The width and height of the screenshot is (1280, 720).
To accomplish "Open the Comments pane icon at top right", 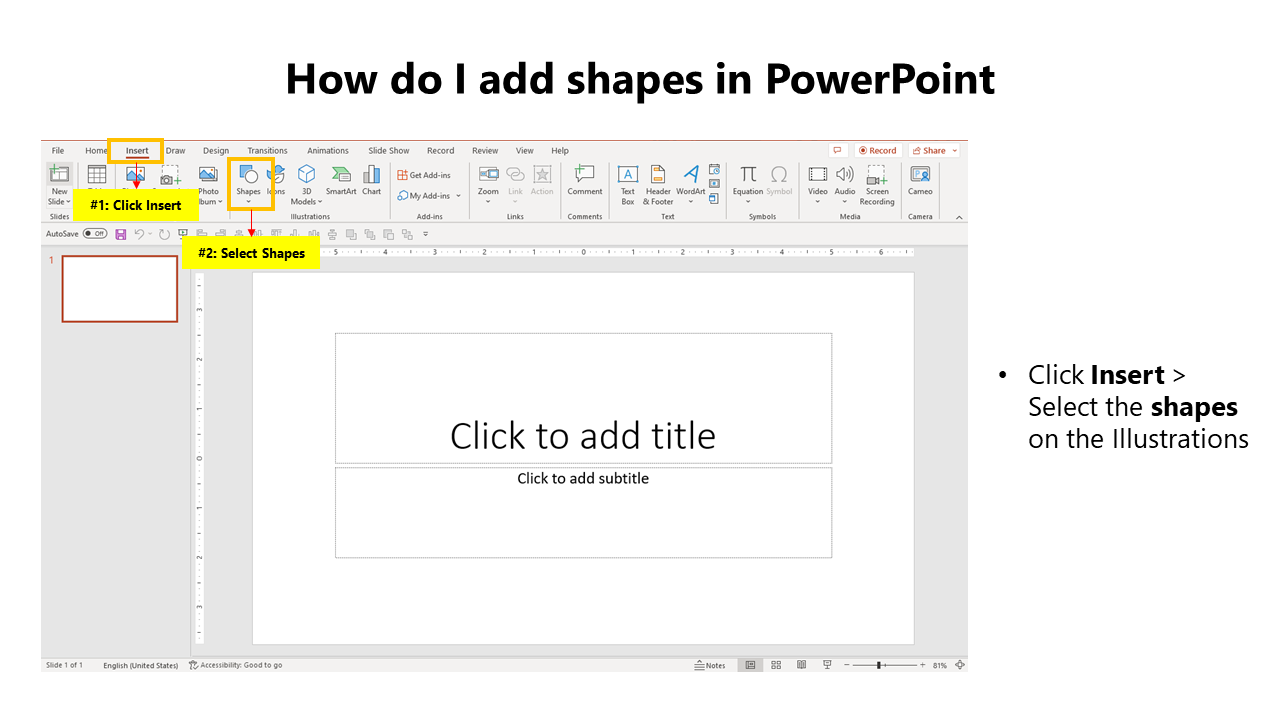I will [838, 151].
